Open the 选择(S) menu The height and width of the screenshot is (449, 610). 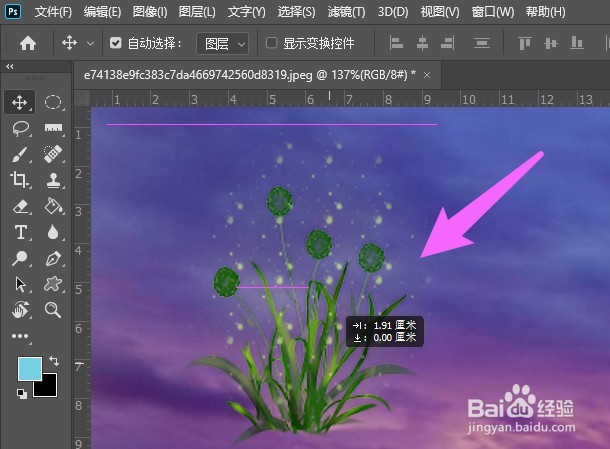(x=296, y=12)
